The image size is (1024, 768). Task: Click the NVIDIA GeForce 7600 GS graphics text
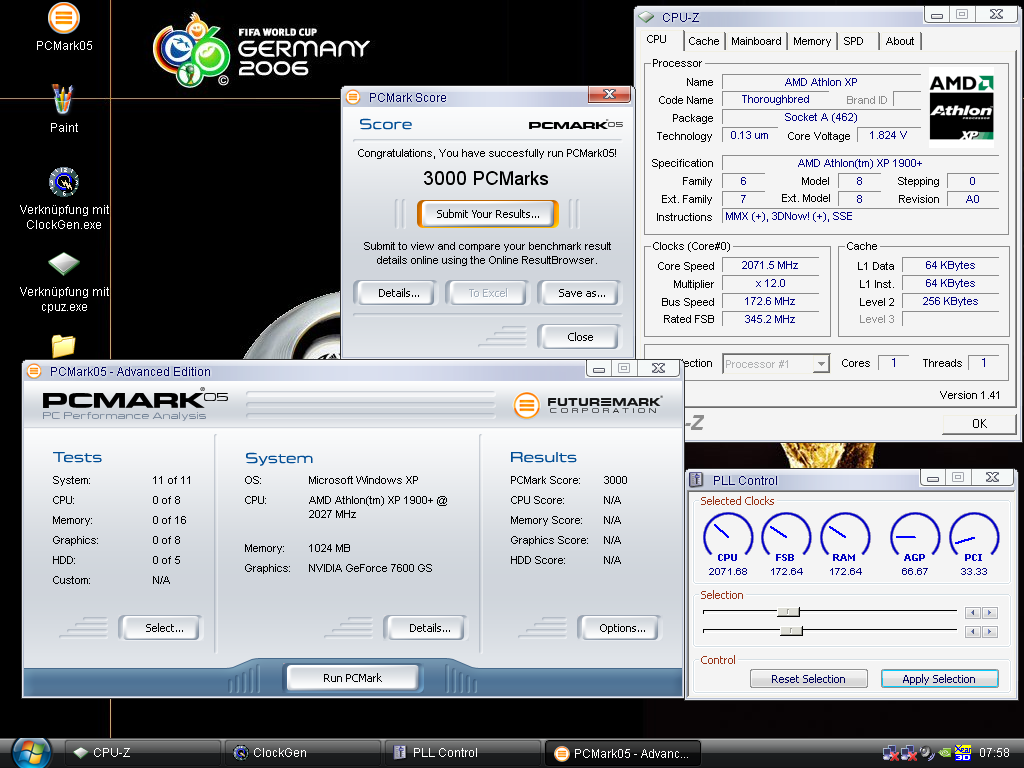click(370, 568)
